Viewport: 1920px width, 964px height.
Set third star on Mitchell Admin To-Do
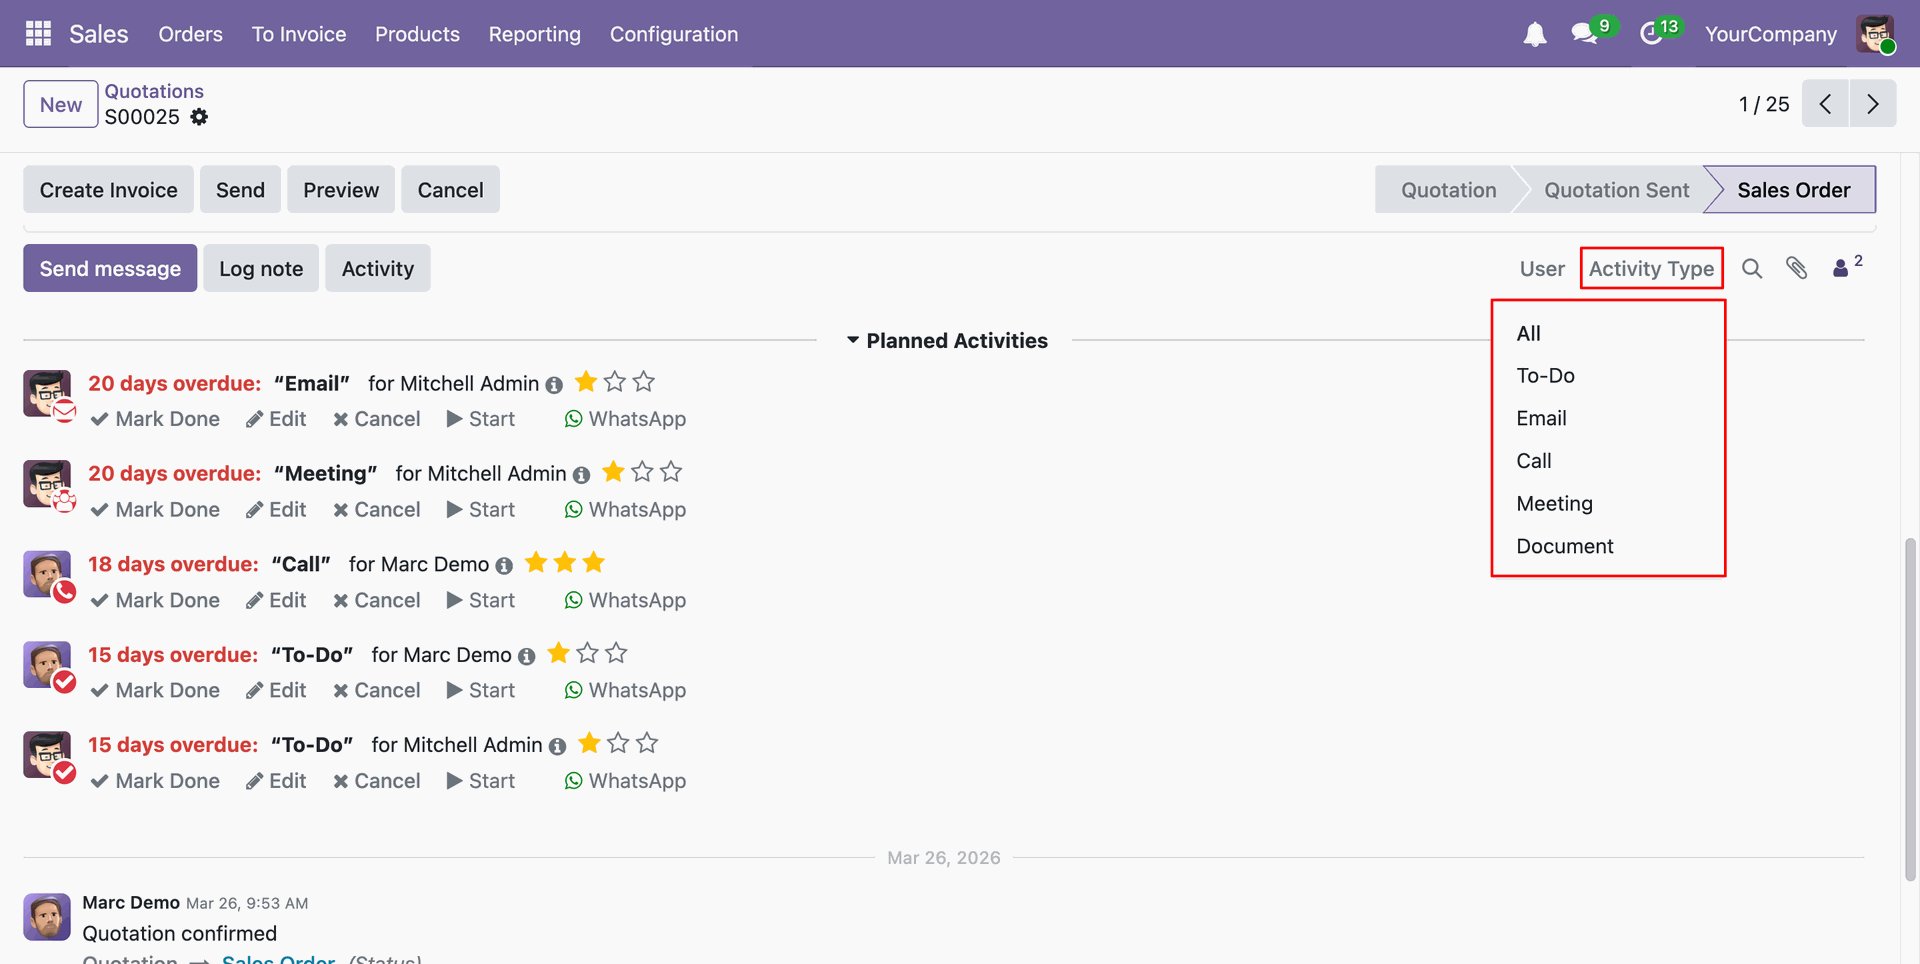pyautogui.click(x=647, y=743)
